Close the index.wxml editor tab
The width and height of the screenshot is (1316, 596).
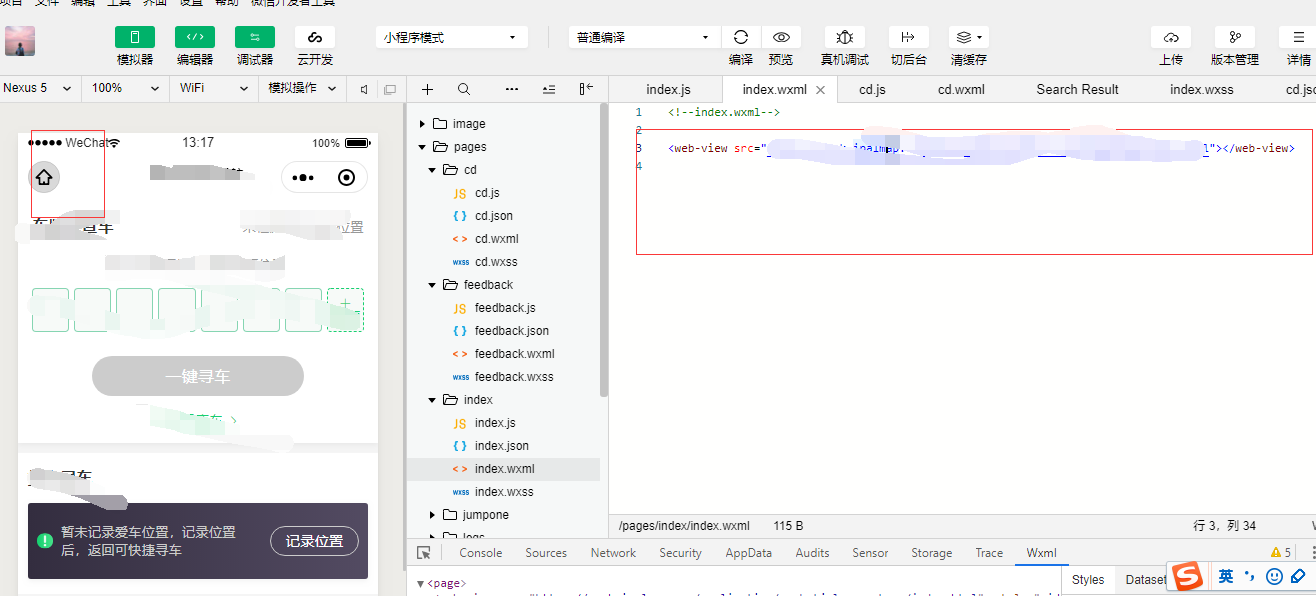820,90
